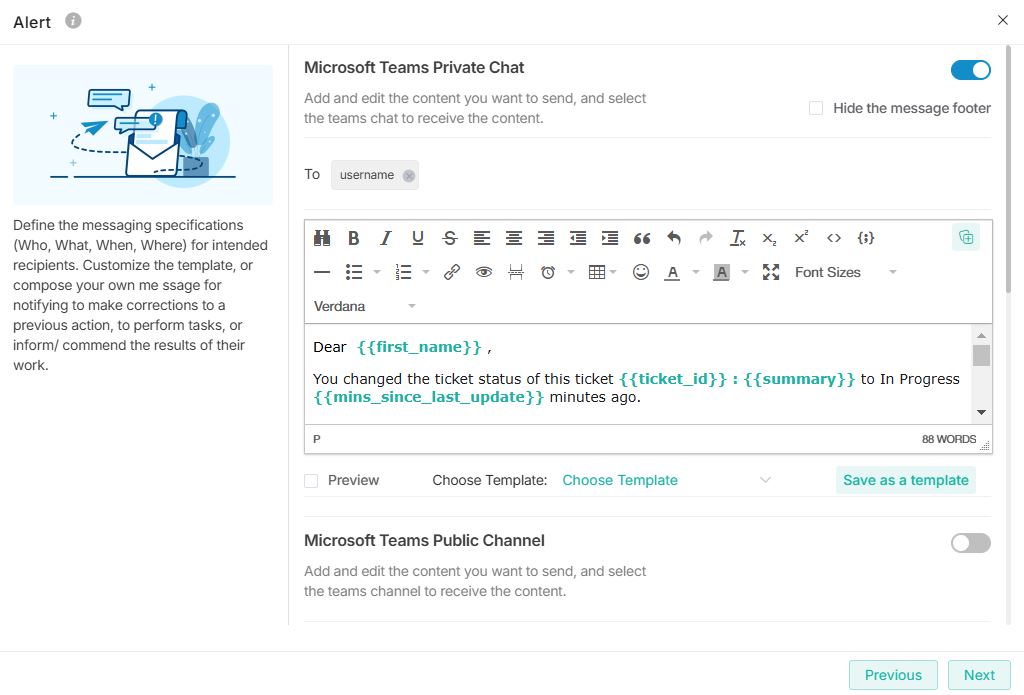Image resolution: width=1024 pixels, height=695 pixels.
Task: Open the Choose Template dropdown
Action: click(x=666, y=481)
